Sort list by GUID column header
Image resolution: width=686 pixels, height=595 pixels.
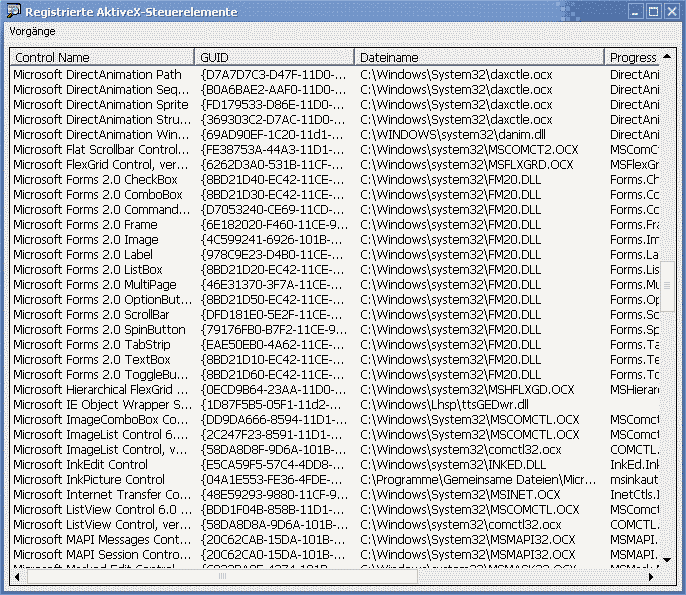274,58
